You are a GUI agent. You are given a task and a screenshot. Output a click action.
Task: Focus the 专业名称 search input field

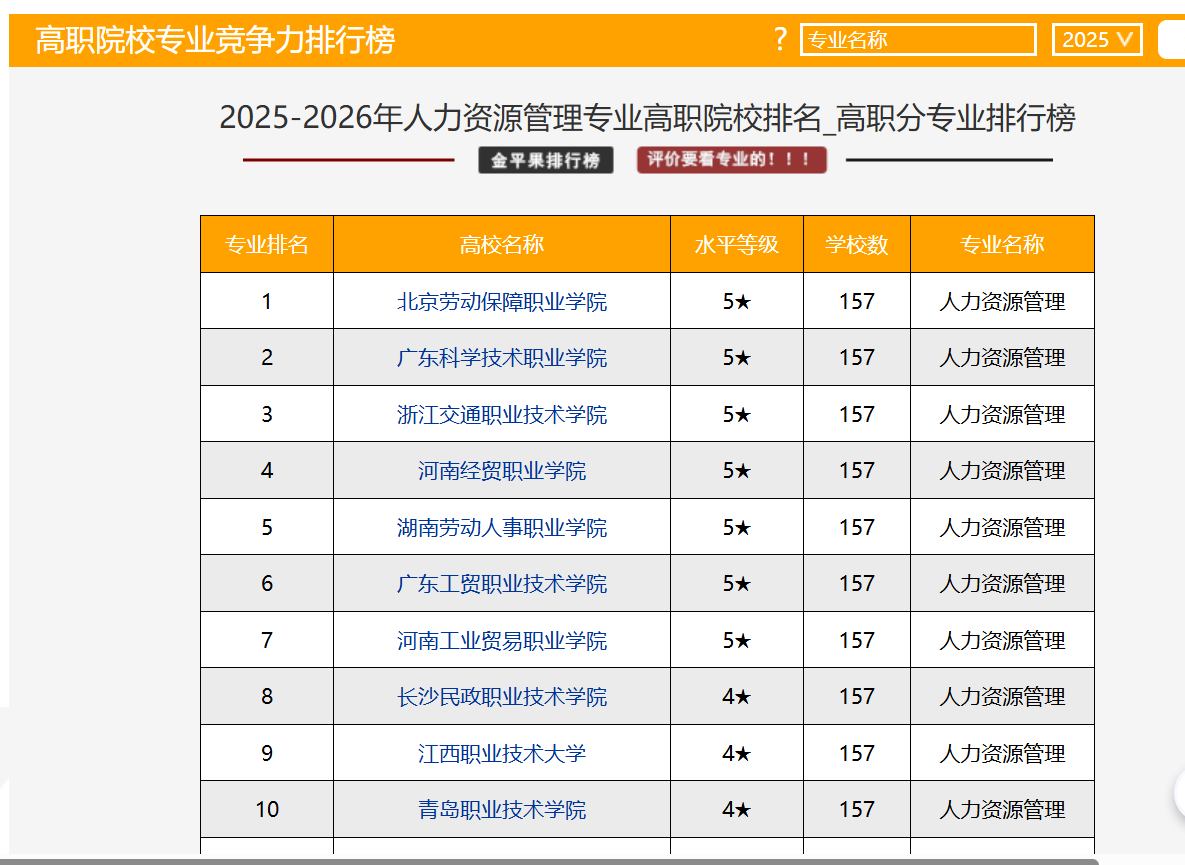[918, 39]
